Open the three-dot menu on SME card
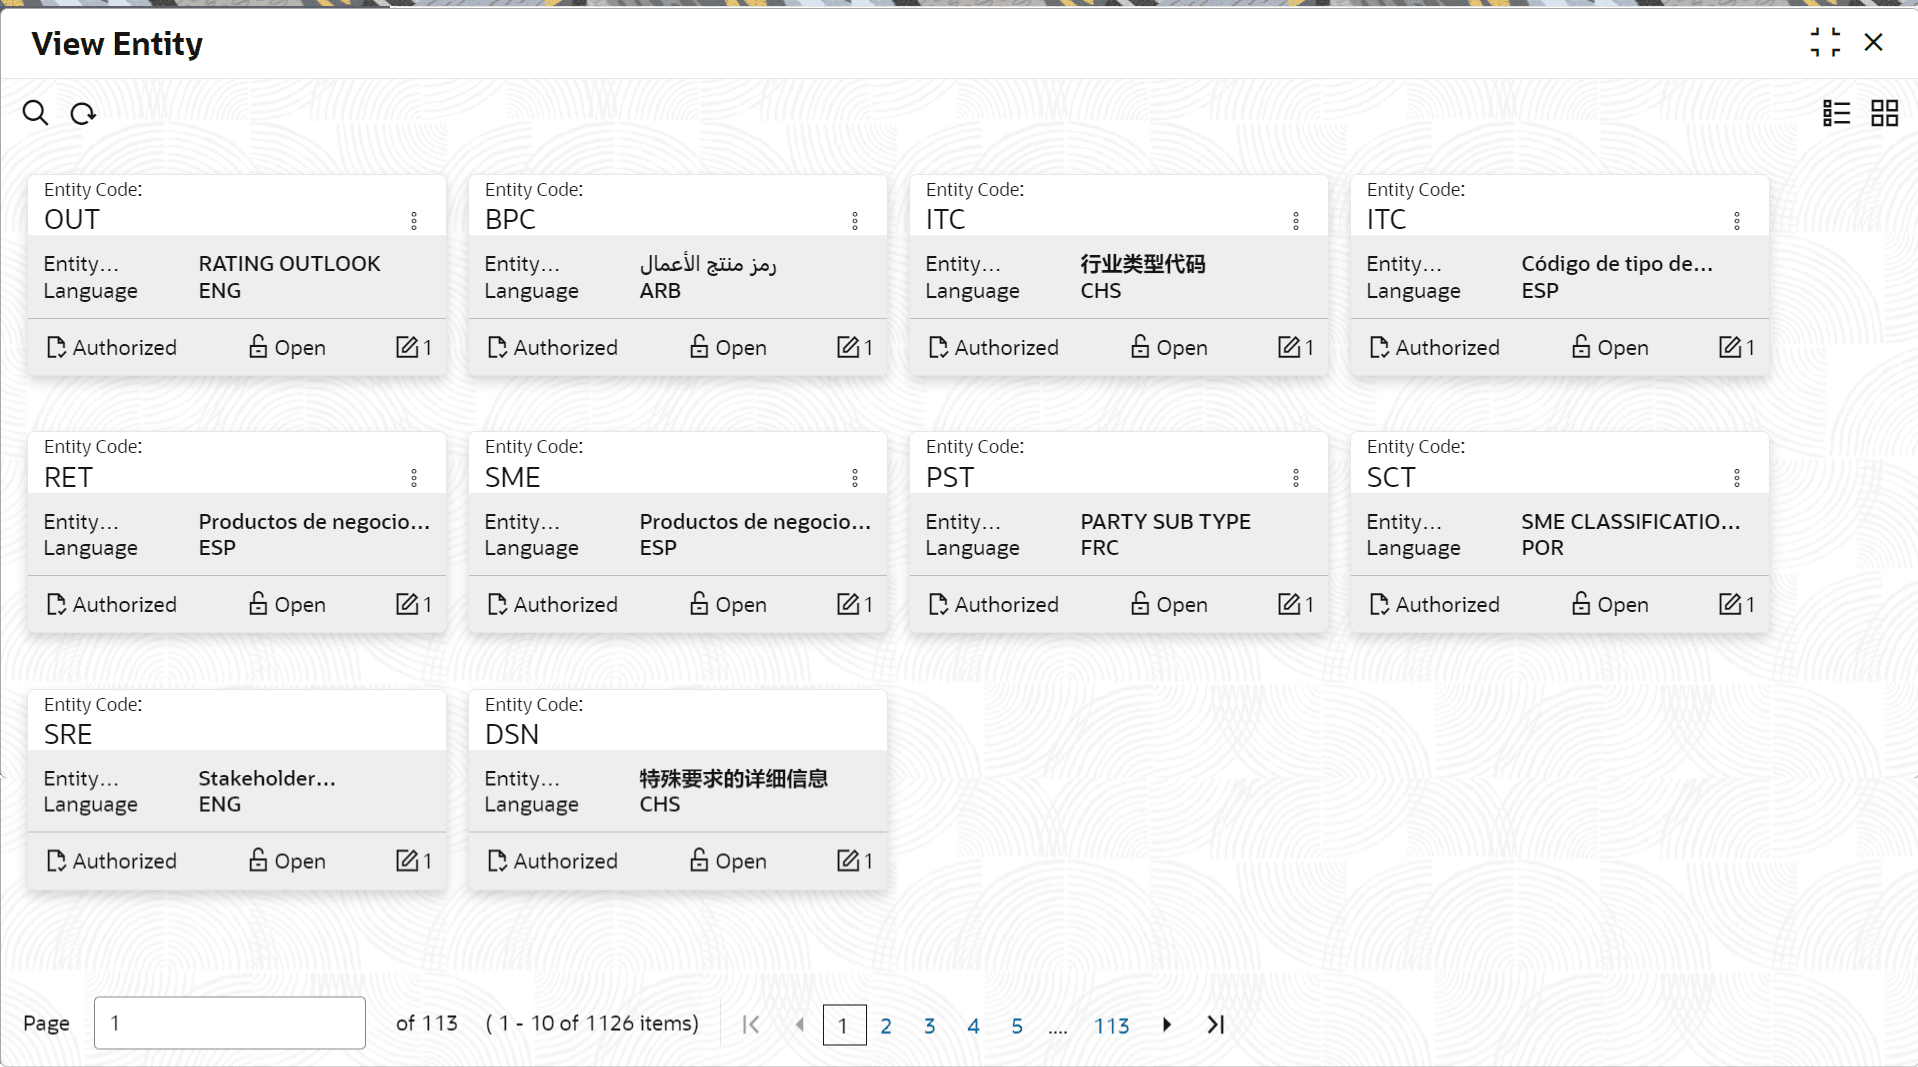The image size is (1918, 1067). [x=855, y=478]
